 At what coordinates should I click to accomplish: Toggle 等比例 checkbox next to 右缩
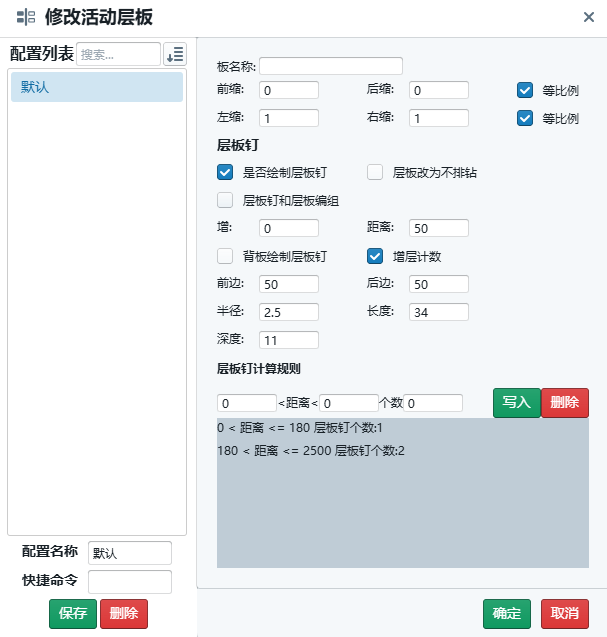pos(525,118)
